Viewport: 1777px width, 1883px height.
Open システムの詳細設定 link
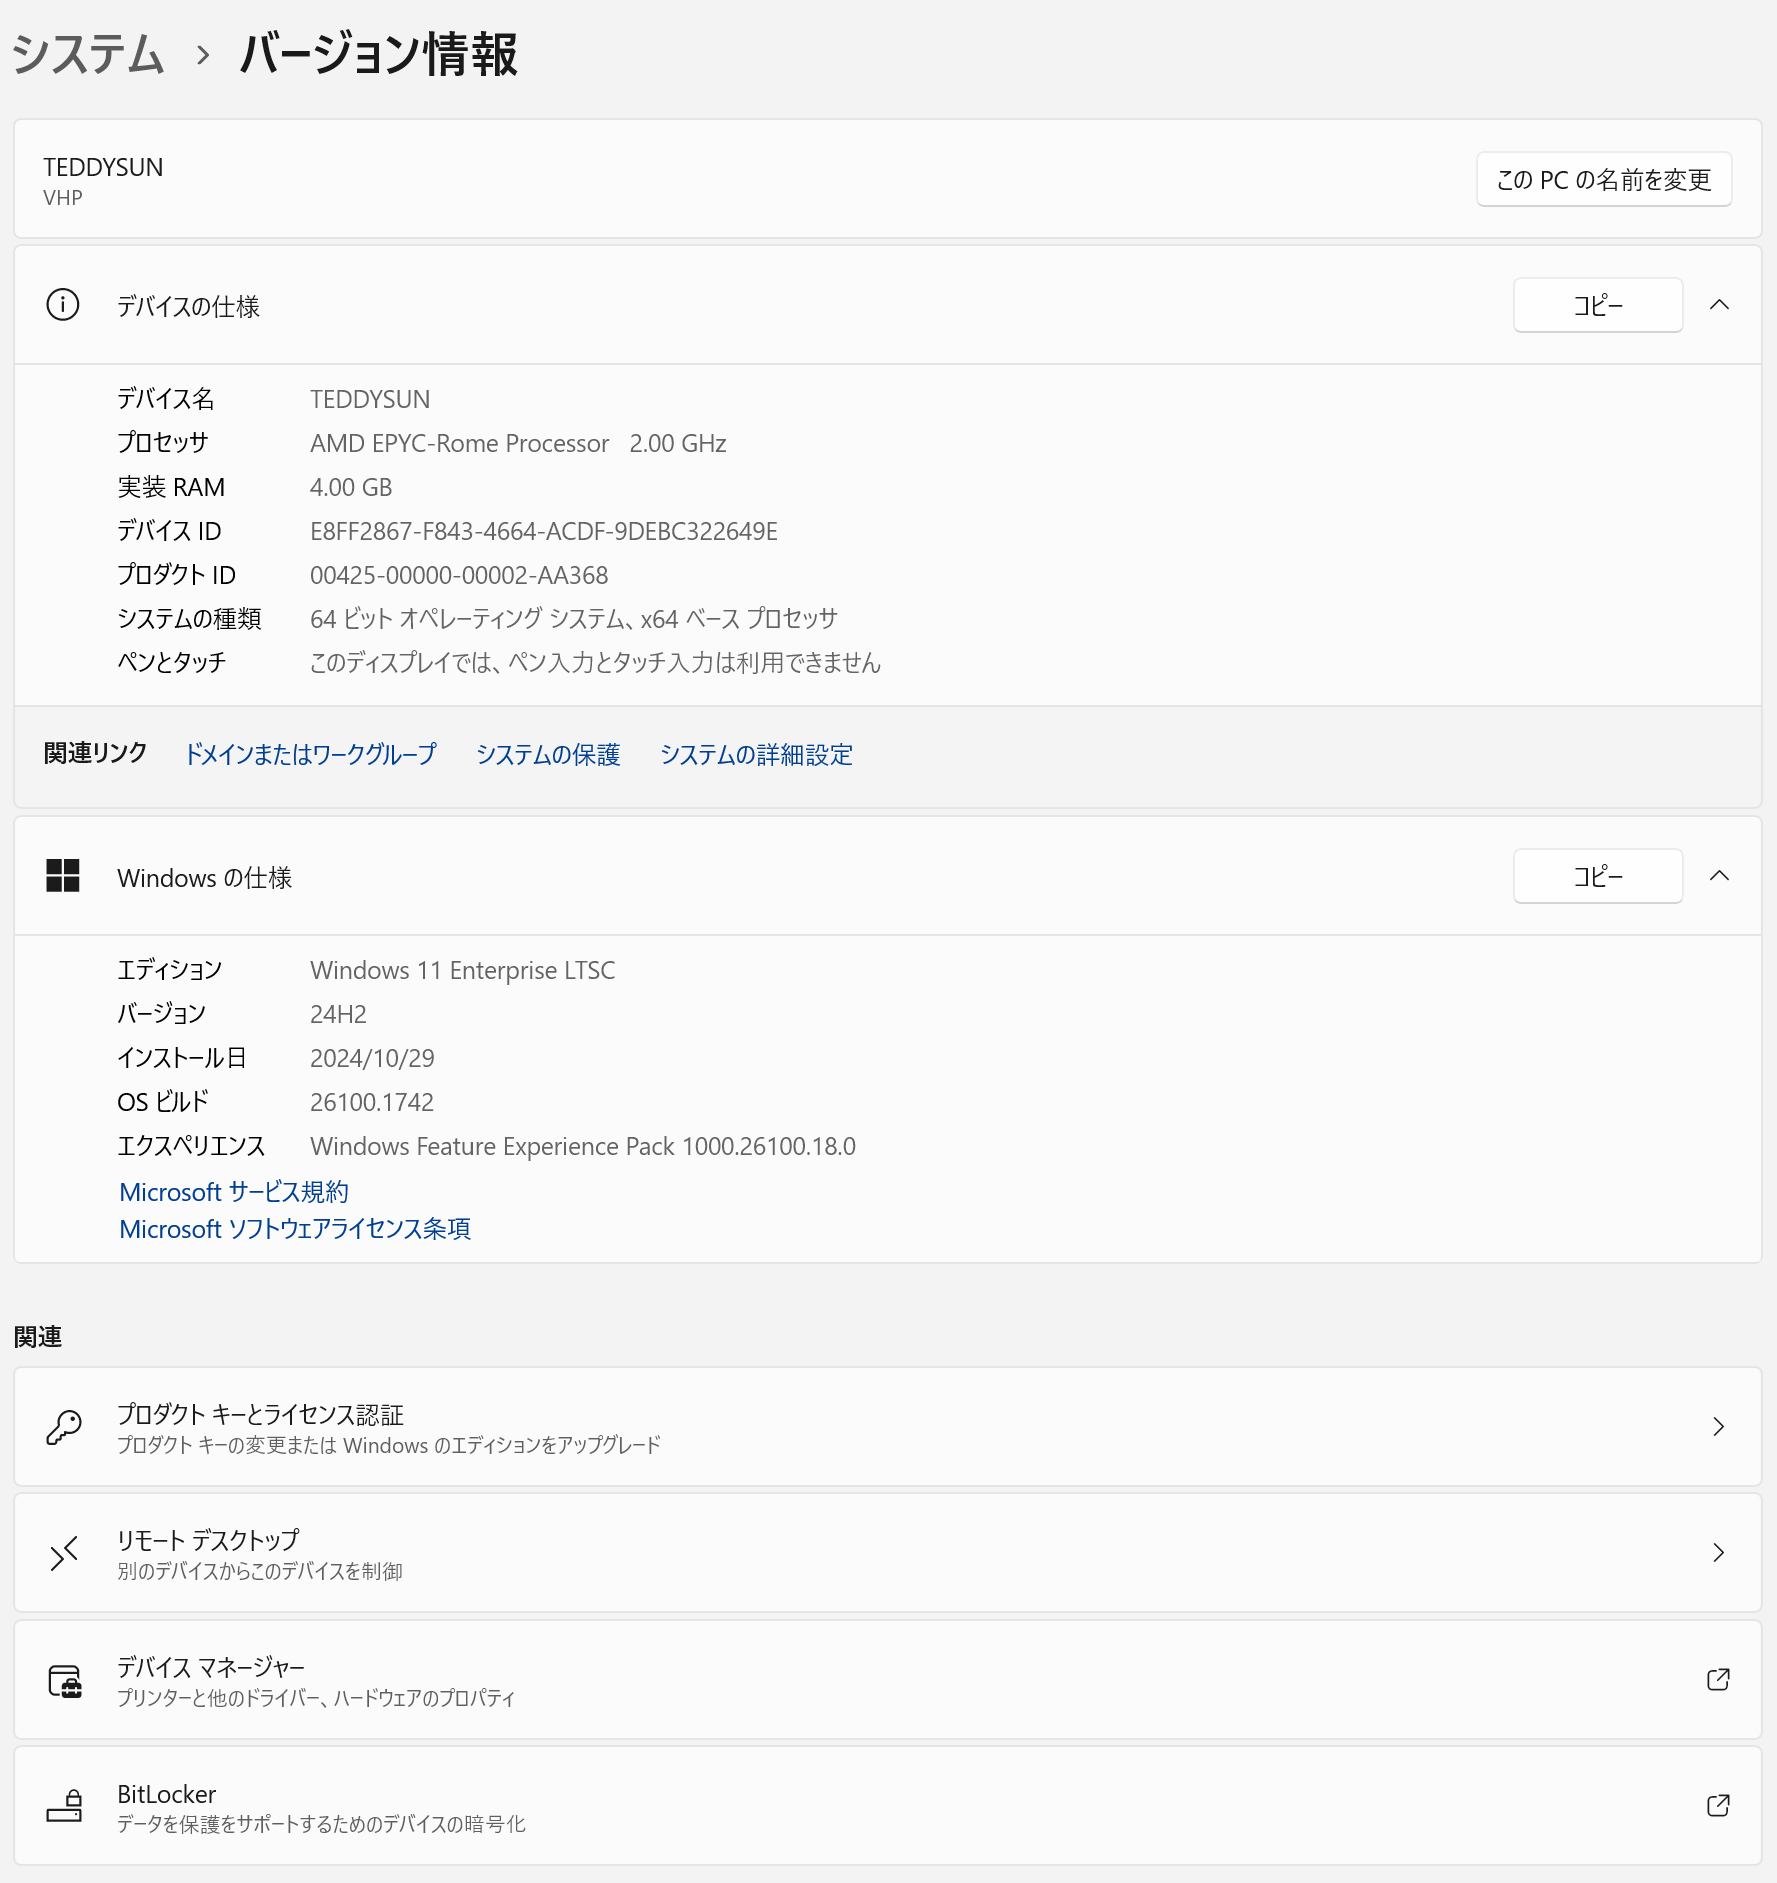click(756, 754)
